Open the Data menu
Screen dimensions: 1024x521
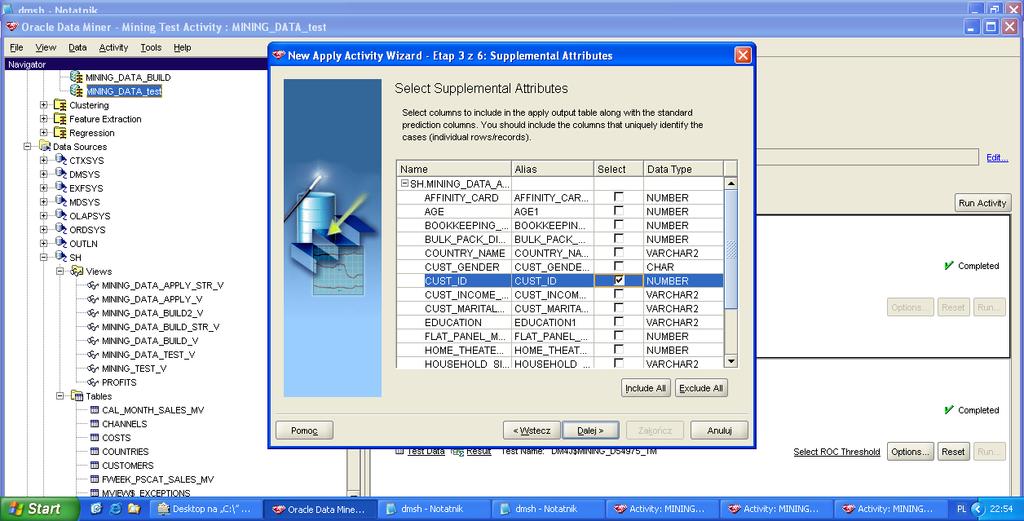click(x=77, y=48)
